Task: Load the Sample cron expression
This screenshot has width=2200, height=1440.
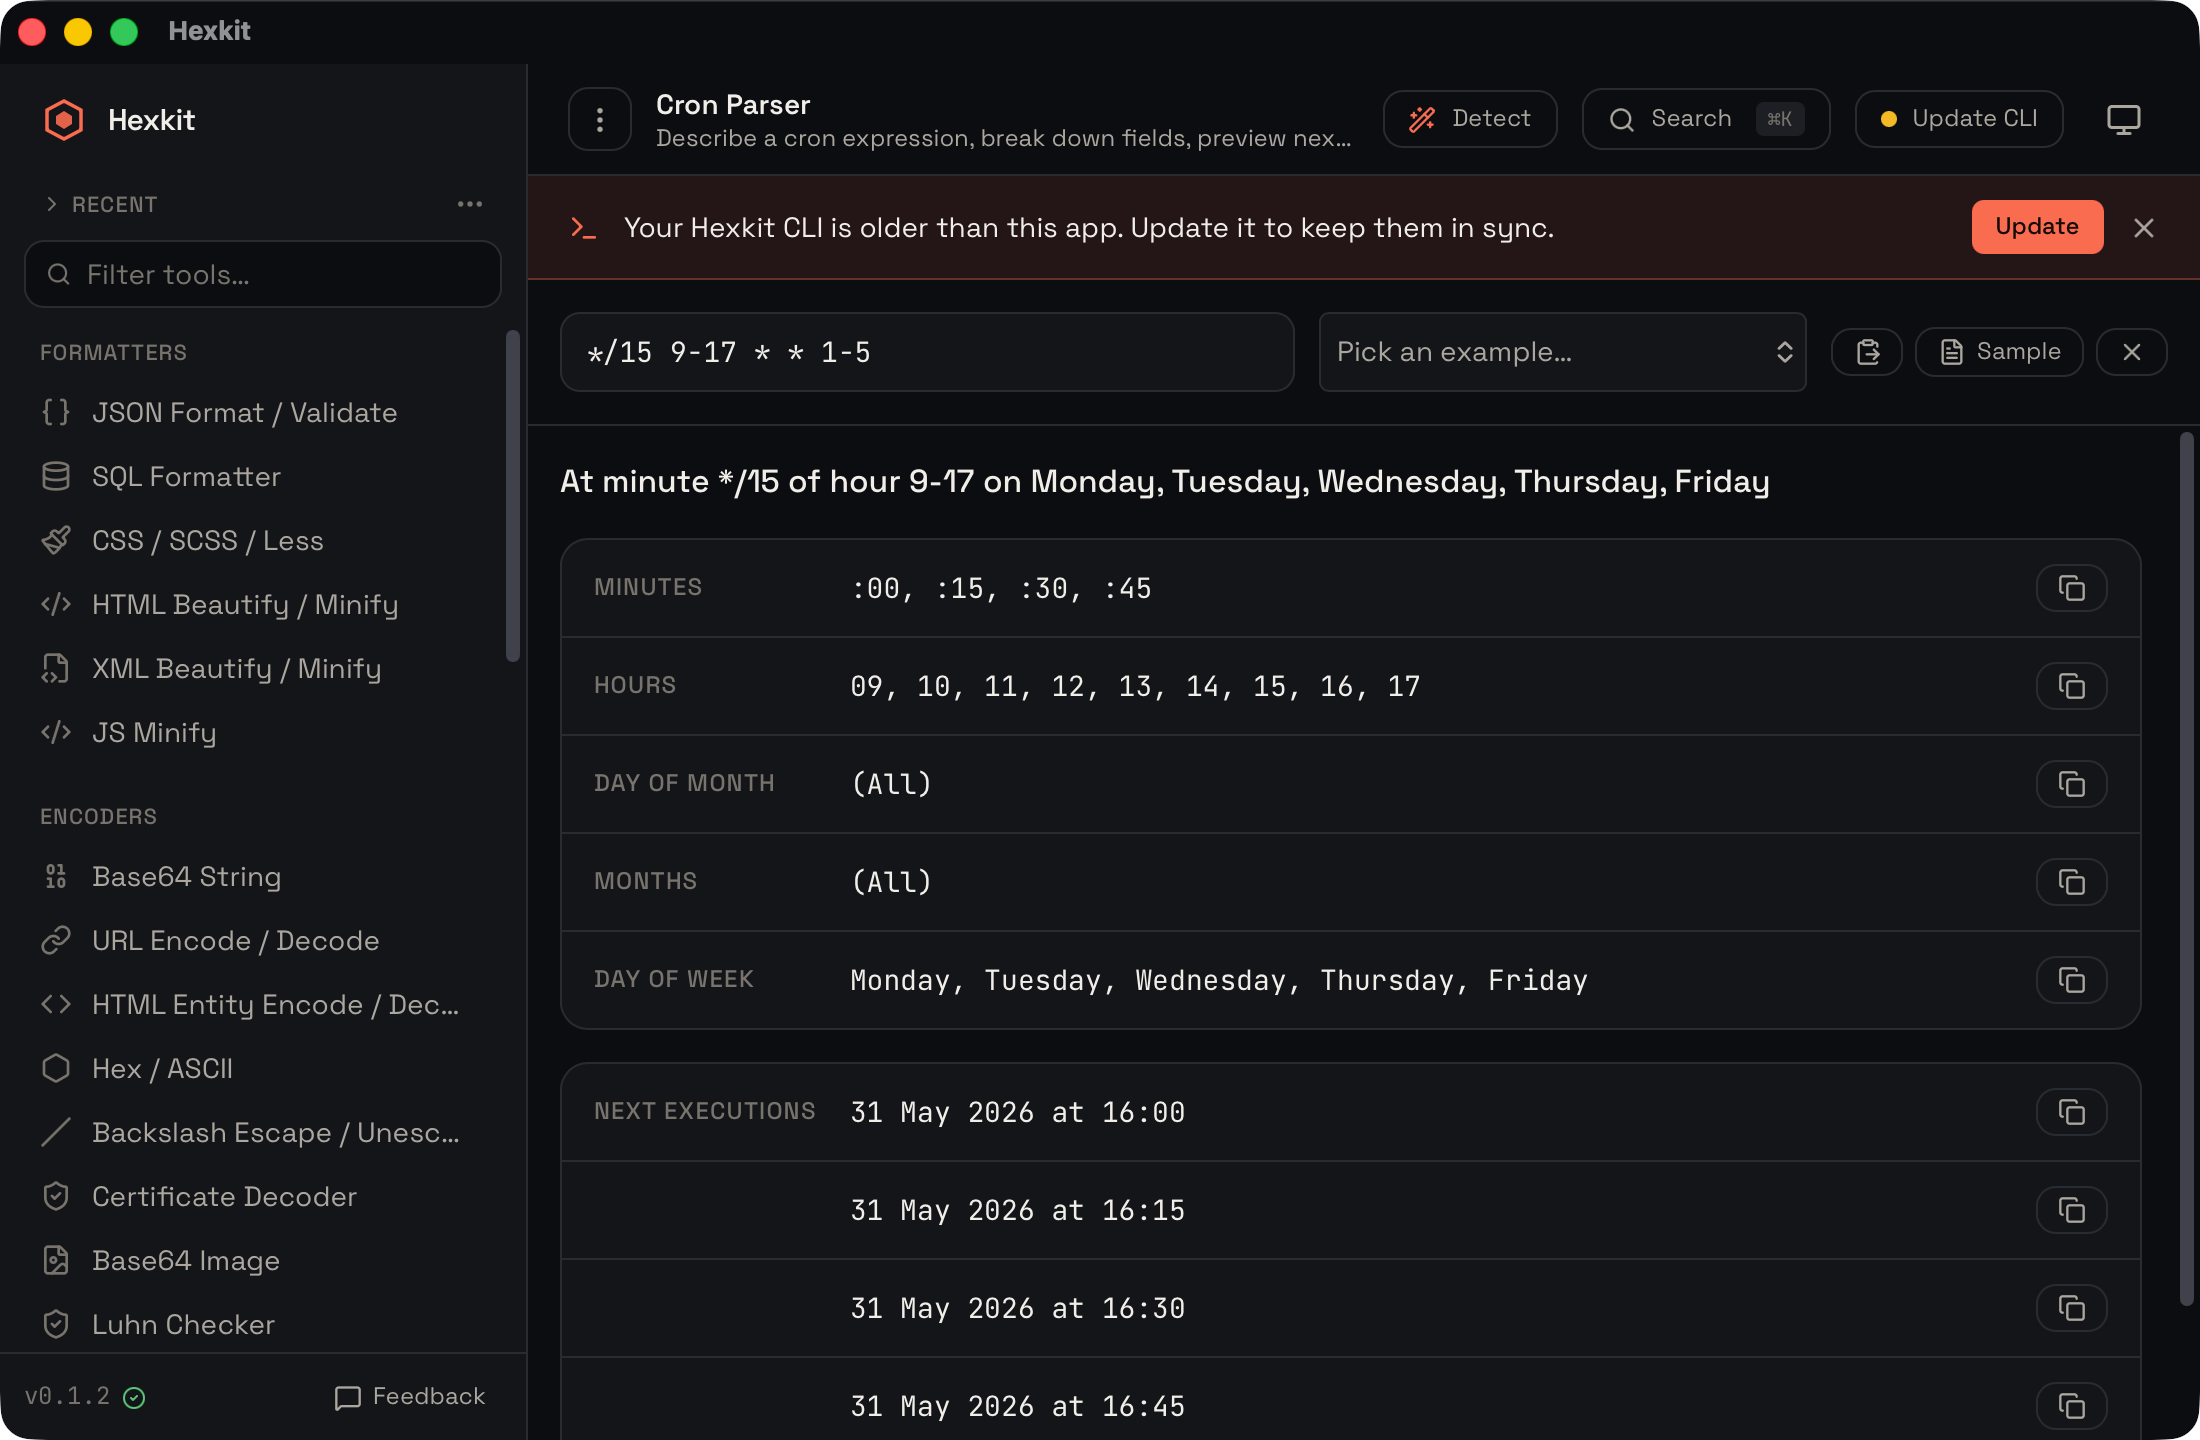Action: 1999,352
